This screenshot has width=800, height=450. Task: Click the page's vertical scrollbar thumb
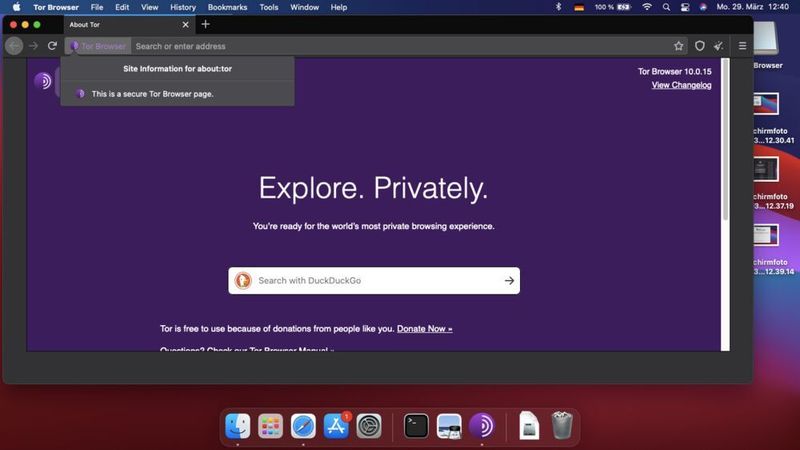tap(726, 139)
